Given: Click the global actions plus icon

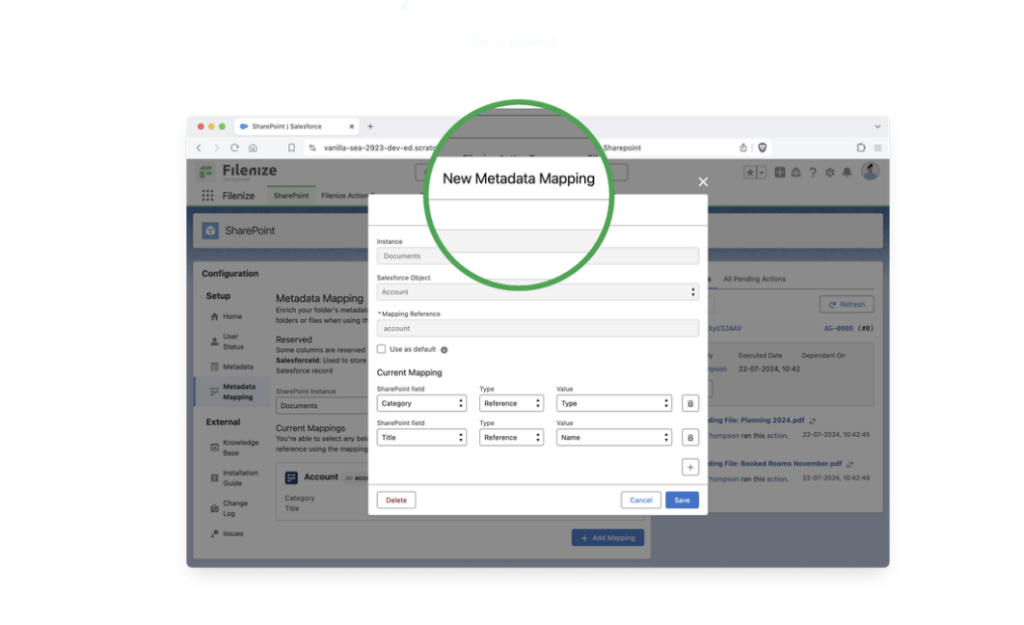Looking at the screenshot, I should pos(780,172).
